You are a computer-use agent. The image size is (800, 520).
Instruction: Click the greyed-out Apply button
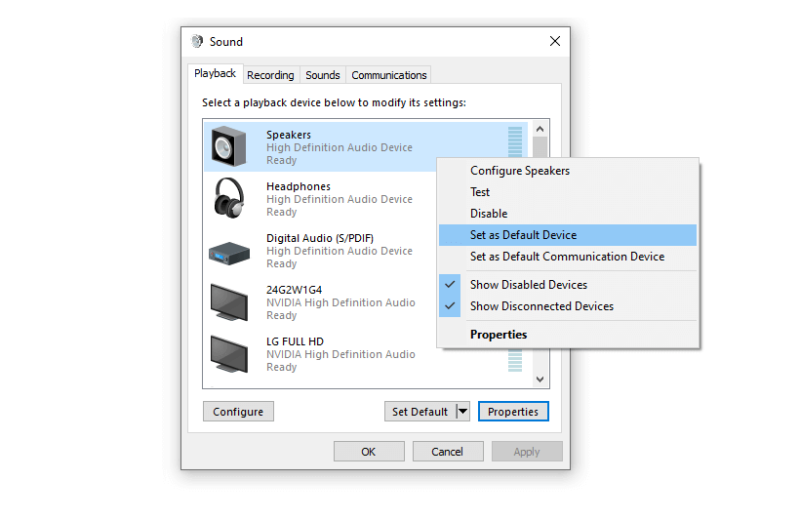[x=527, y=452]
